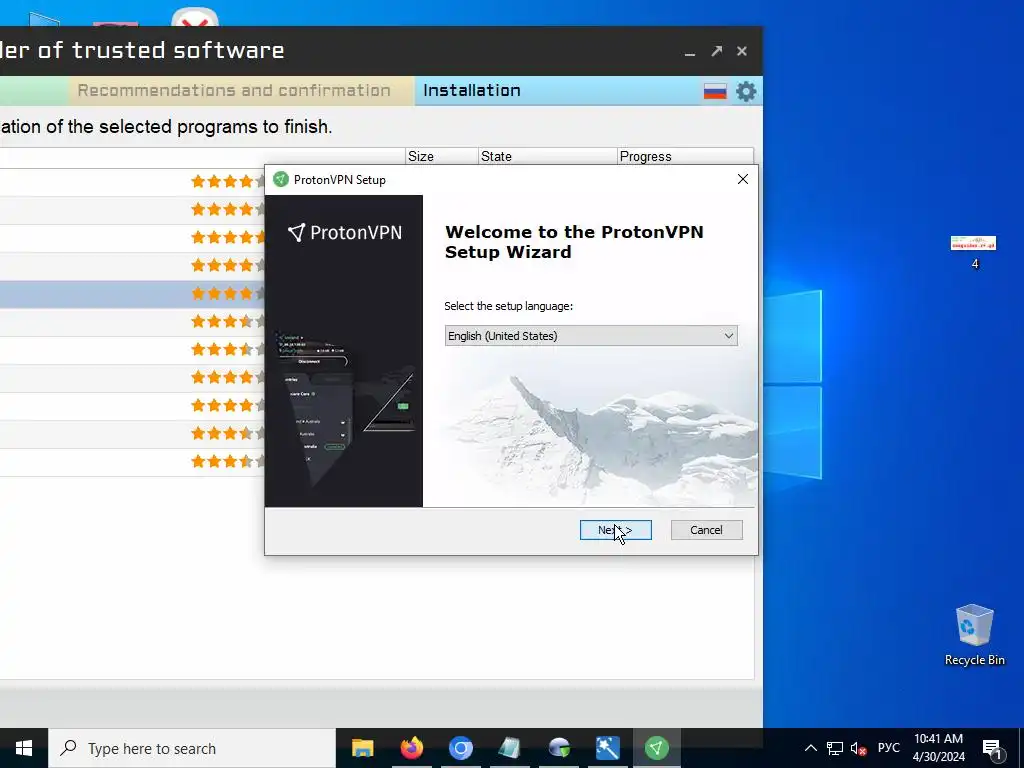
Task: Click the taskbar search box
Action: pos(192,748)
